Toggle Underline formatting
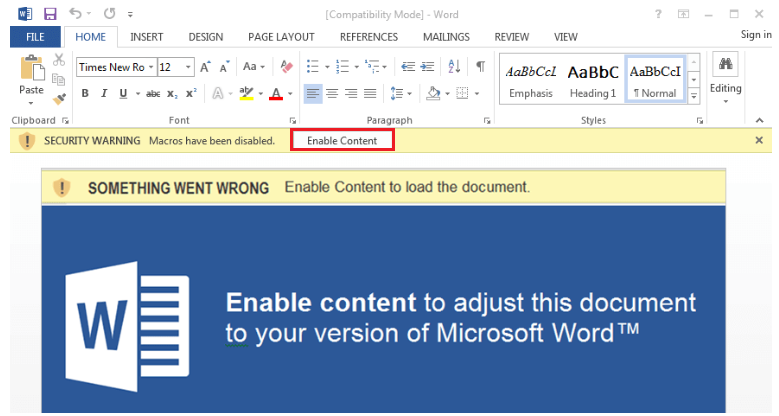 tap(123, 93)
